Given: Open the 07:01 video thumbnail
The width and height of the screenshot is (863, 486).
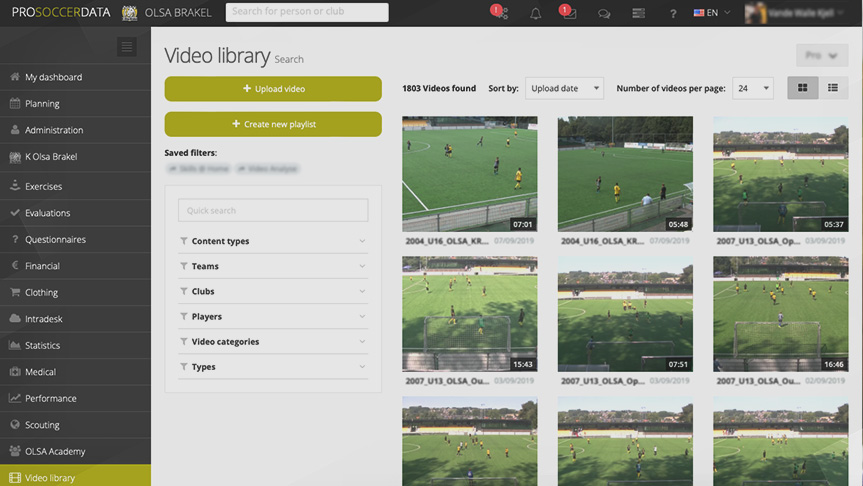Looking at the screenshot, I should click(469, 174).
